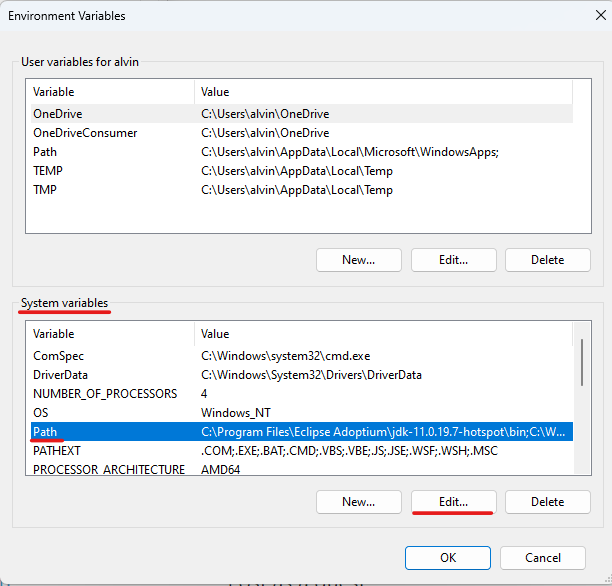Screen dimensions: 612x586
Task: Select Path in user variables list
Action: coord(45,152)
